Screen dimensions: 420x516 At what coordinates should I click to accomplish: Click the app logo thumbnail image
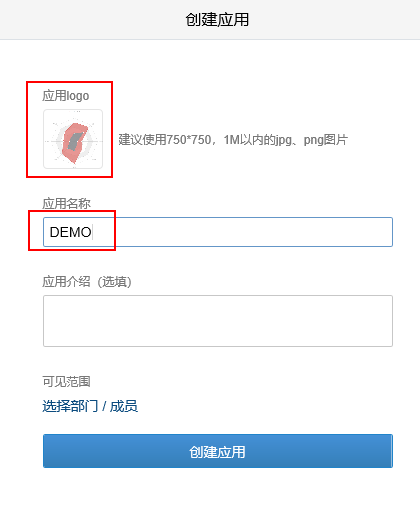[73, 139]
